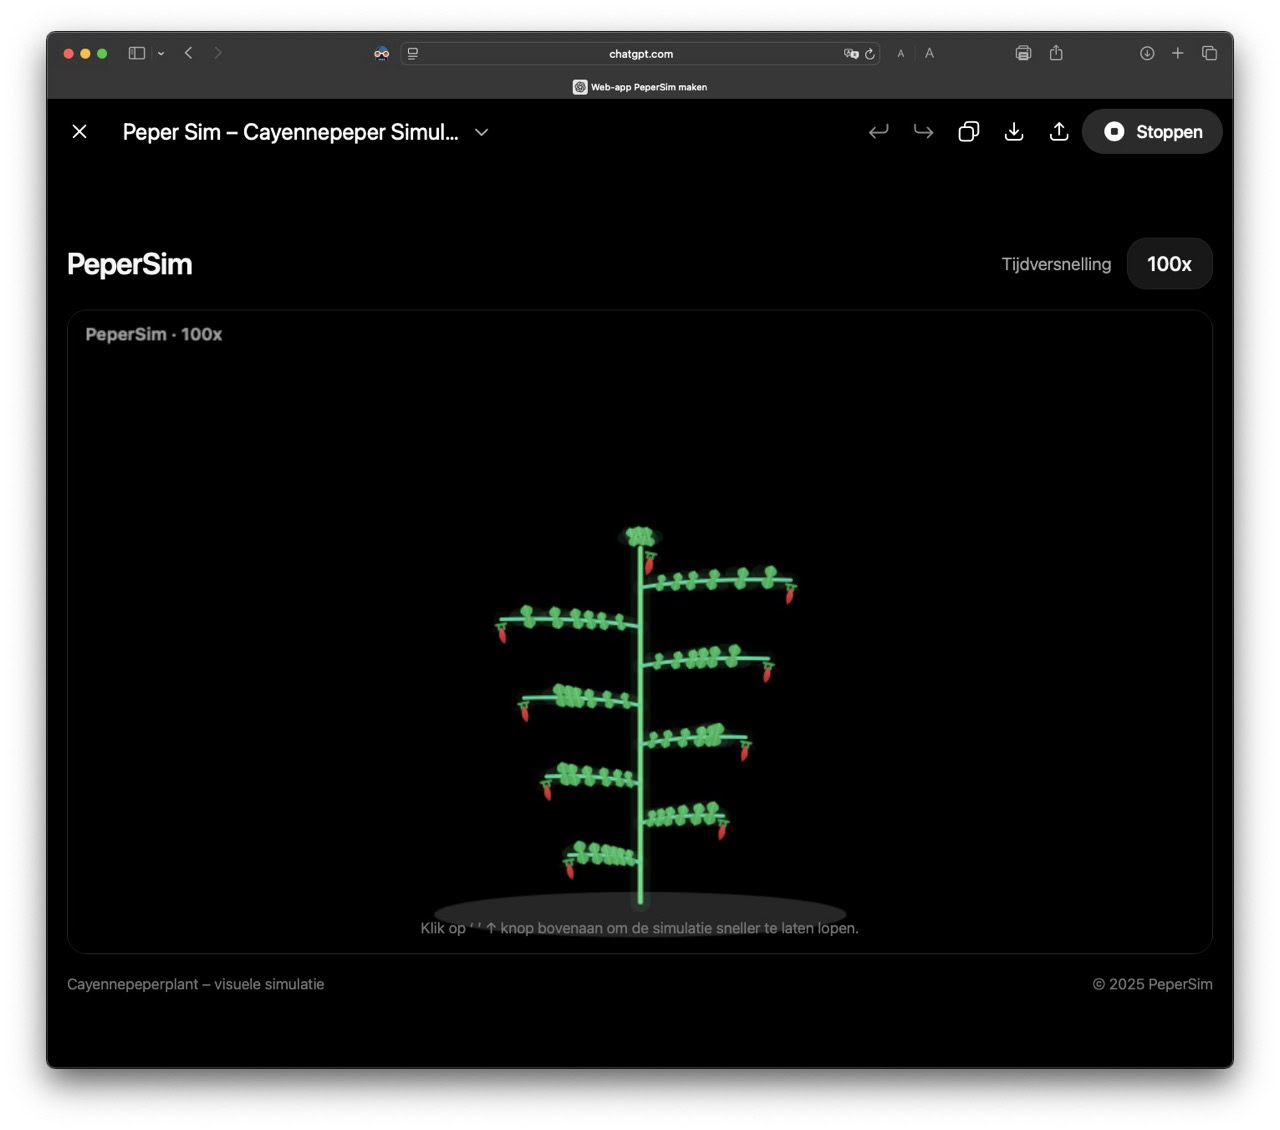
Task: Copy the canvas content with copy icon
Action: 968,132
